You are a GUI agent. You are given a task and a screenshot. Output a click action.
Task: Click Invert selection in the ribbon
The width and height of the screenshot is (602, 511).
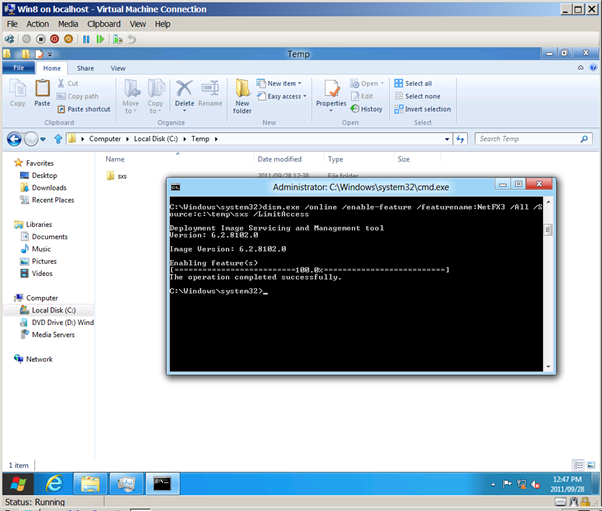[x=423, y=109]
